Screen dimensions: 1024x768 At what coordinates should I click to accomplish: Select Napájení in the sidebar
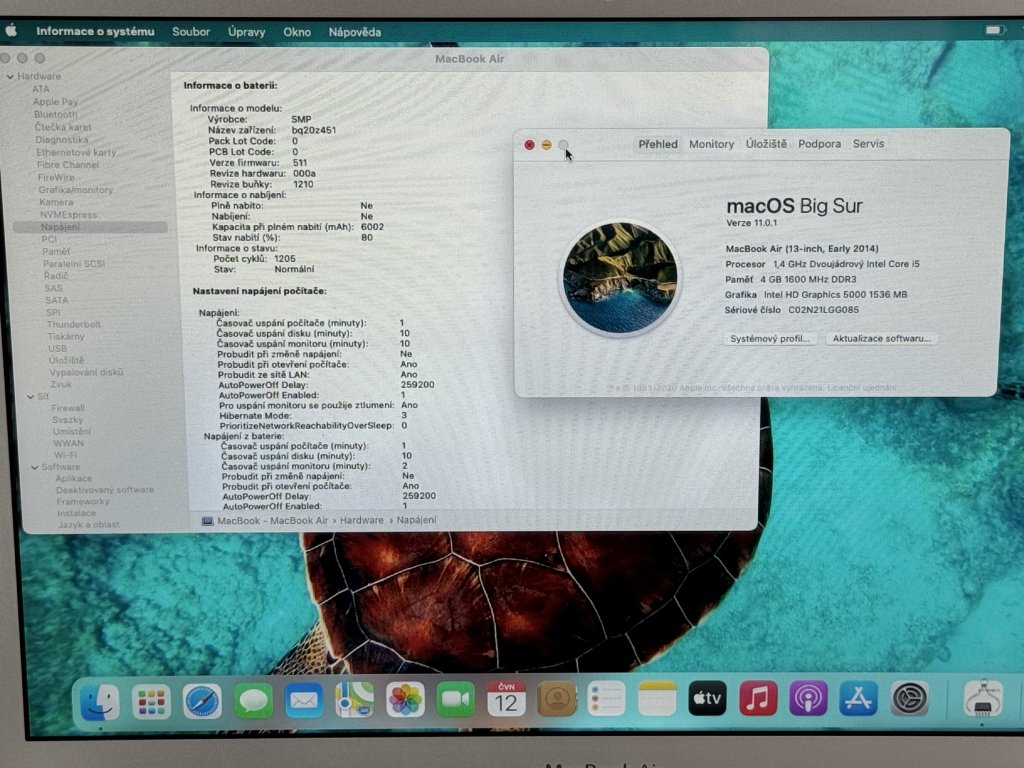coord(90,227)
